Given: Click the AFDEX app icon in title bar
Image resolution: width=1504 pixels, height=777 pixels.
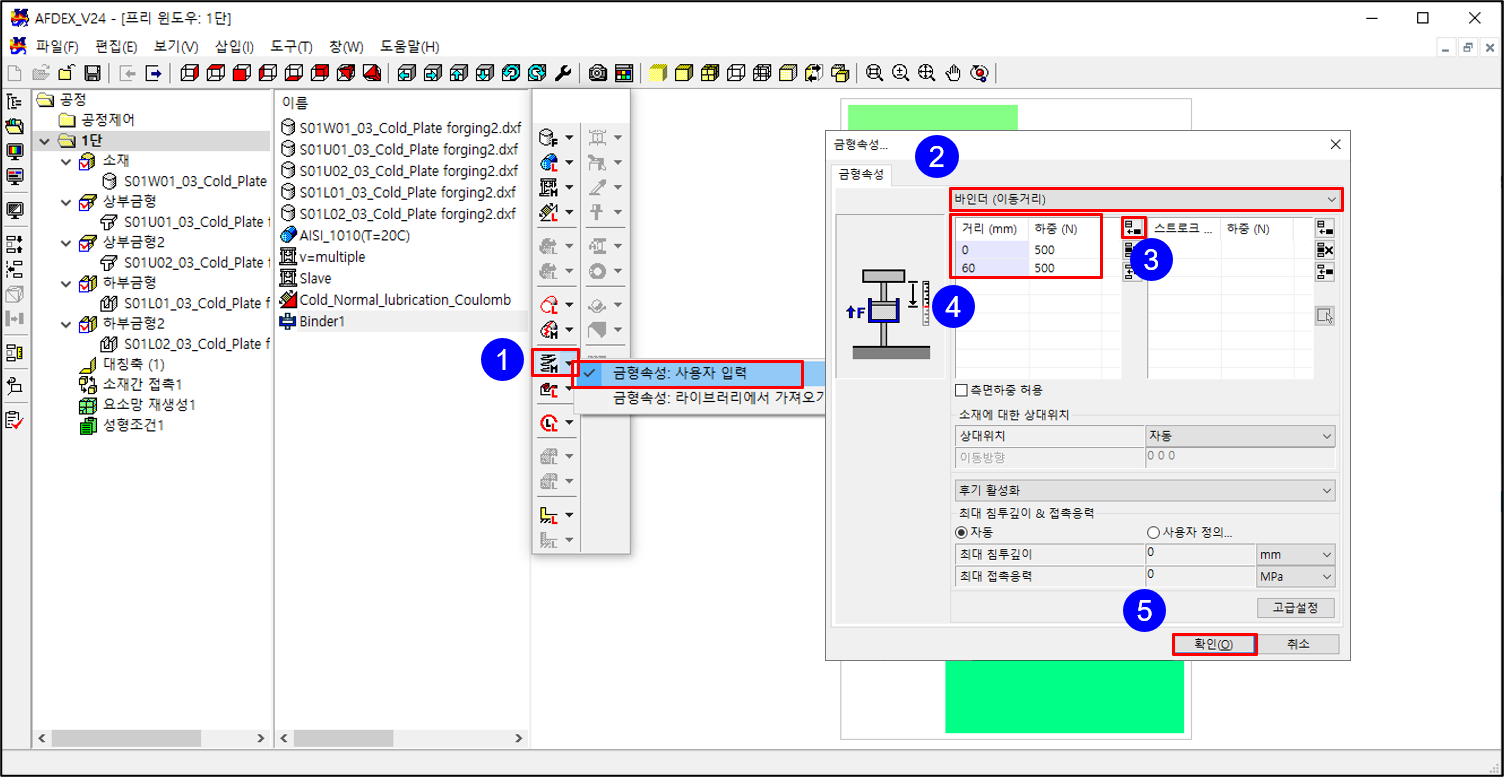Looking at the screenshot, I should pyautogui.click(x=18, y=18).
